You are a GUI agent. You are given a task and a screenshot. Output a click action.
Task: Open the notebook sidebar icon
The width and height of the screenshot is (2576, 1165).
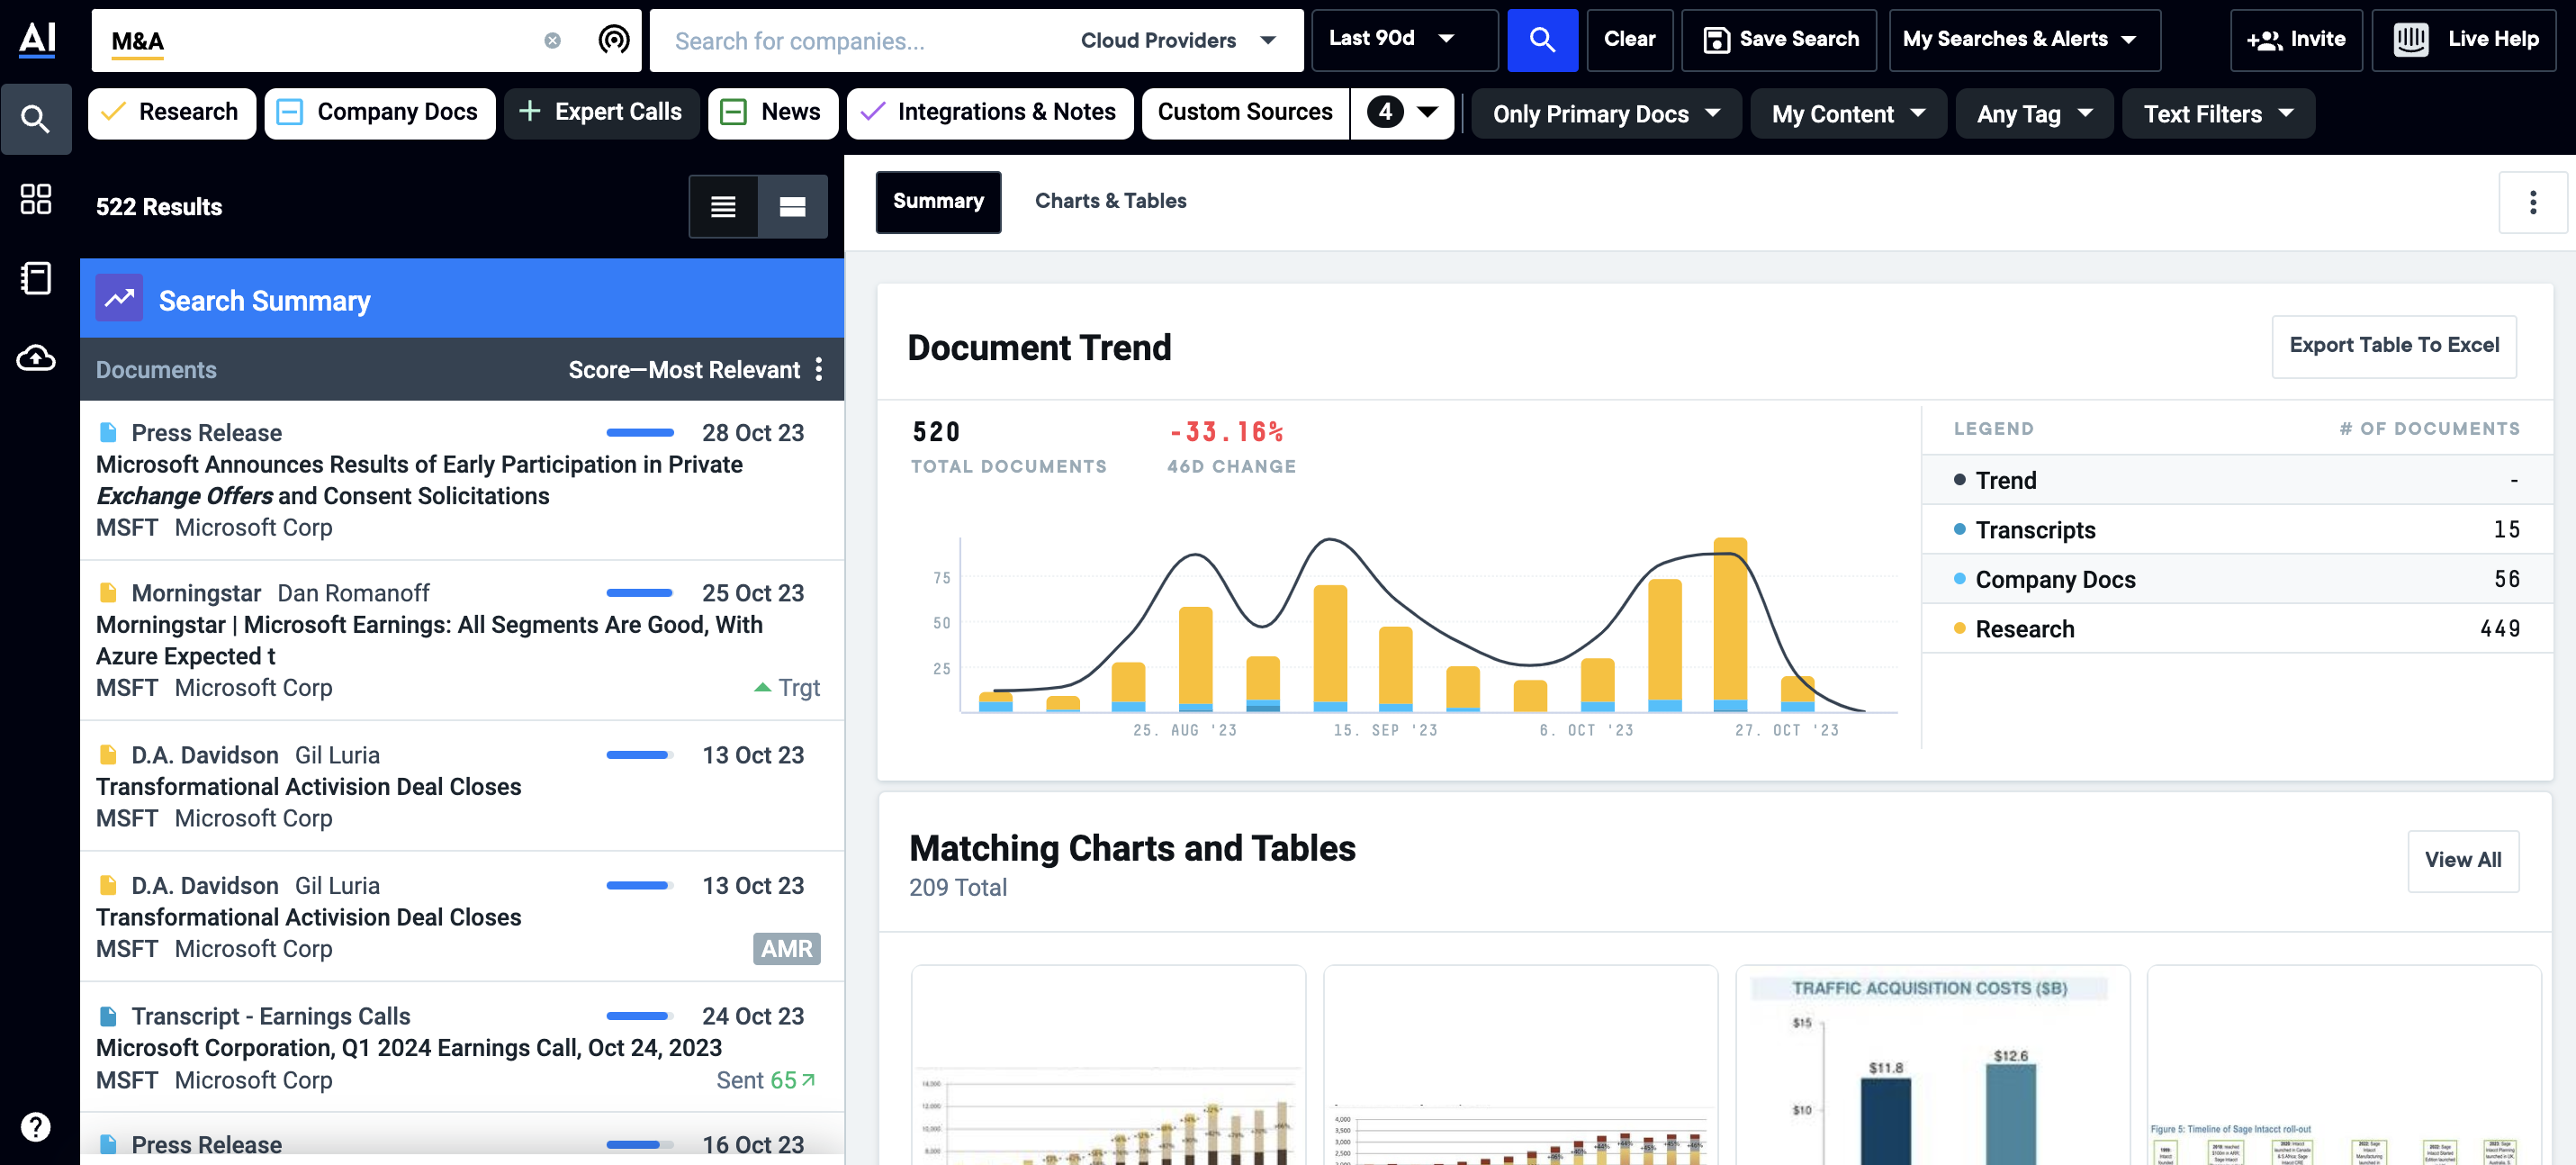(x=36, y=278)
